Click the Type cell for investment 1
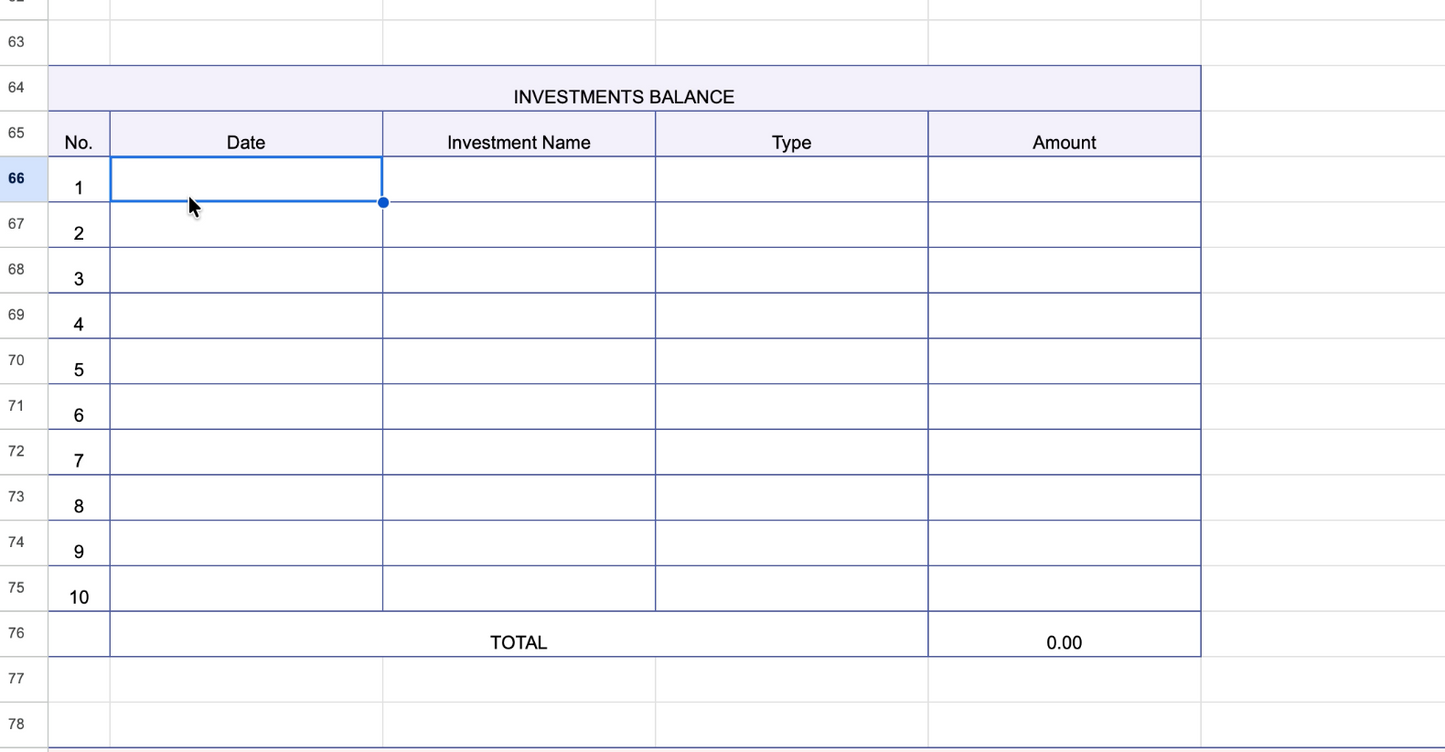Image resolution: width=1445 pixels, height=752 pixels. [792, 179]
